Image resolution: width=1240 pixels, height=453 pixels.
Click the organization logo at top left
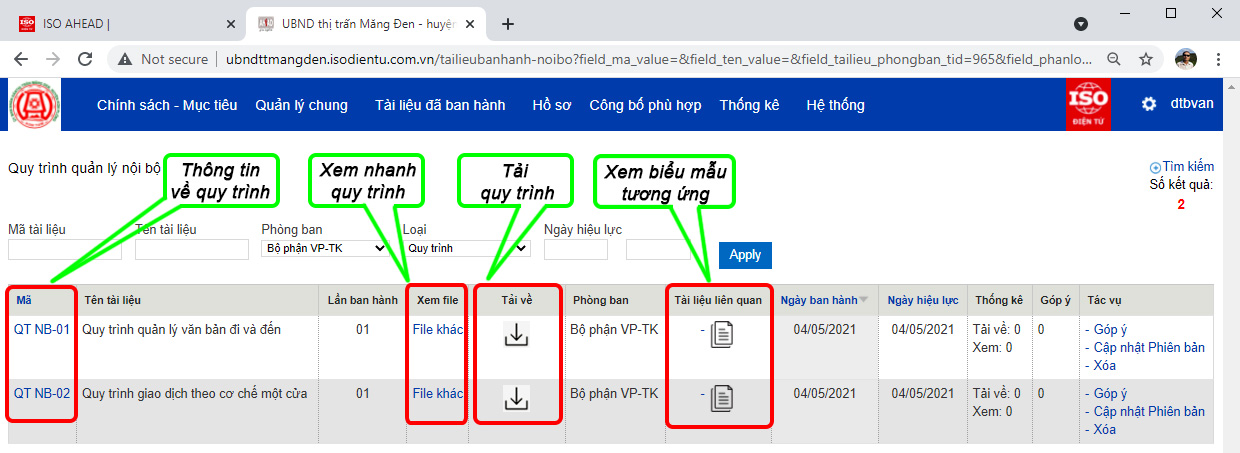35,105
